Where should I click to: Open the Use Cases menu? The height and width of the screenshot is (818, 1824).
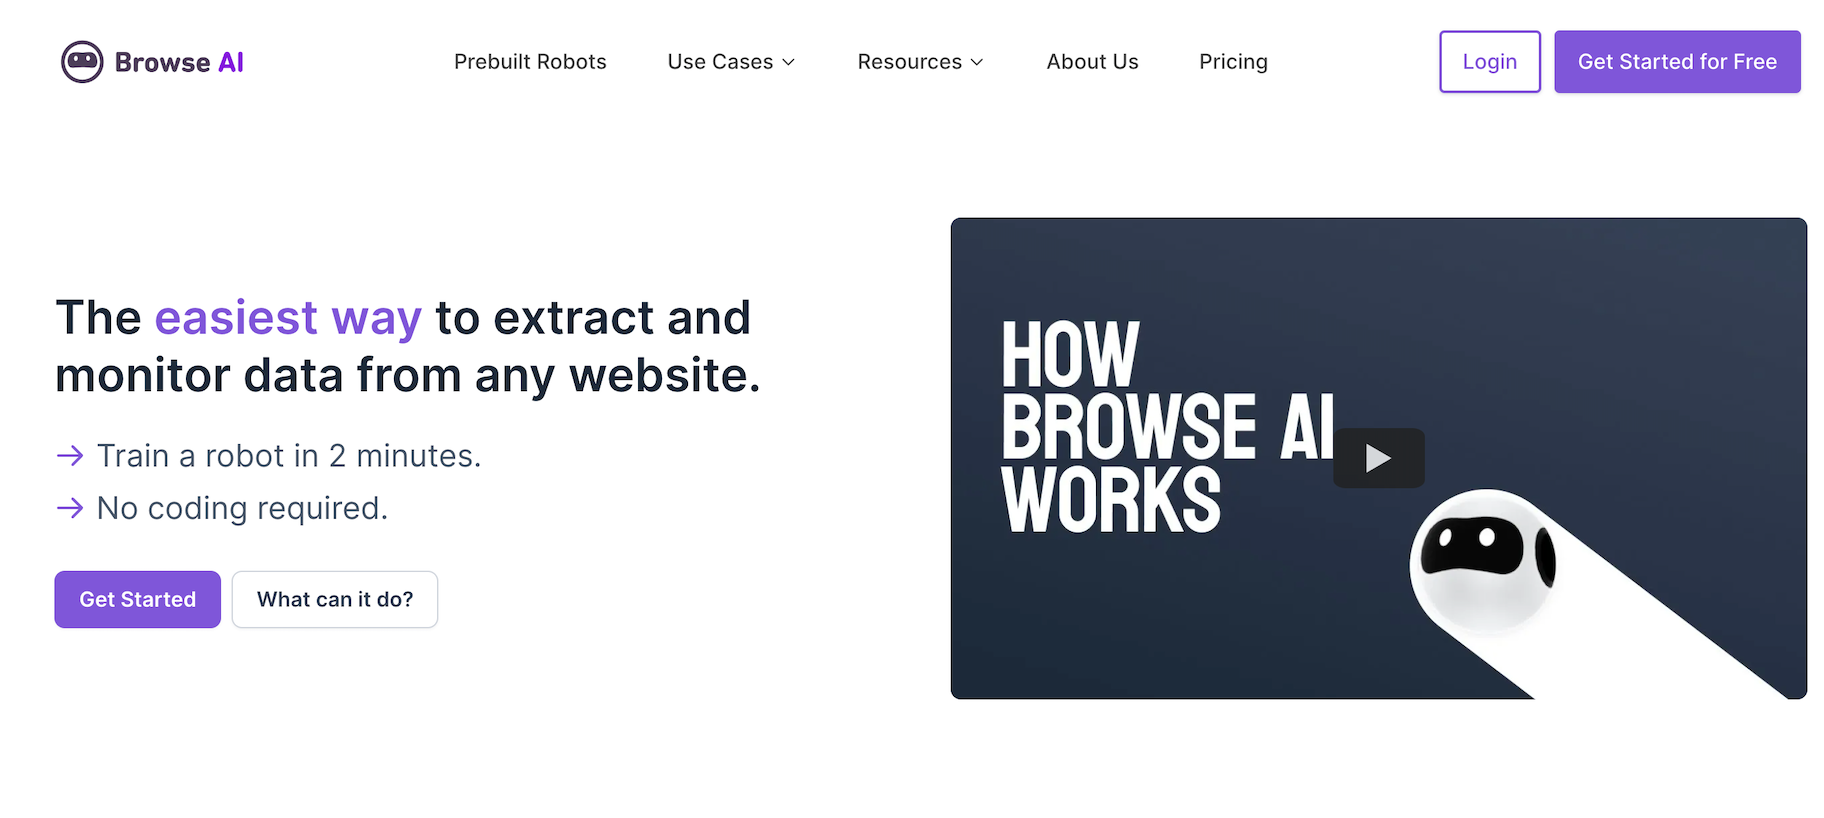[x=720, y=62]
